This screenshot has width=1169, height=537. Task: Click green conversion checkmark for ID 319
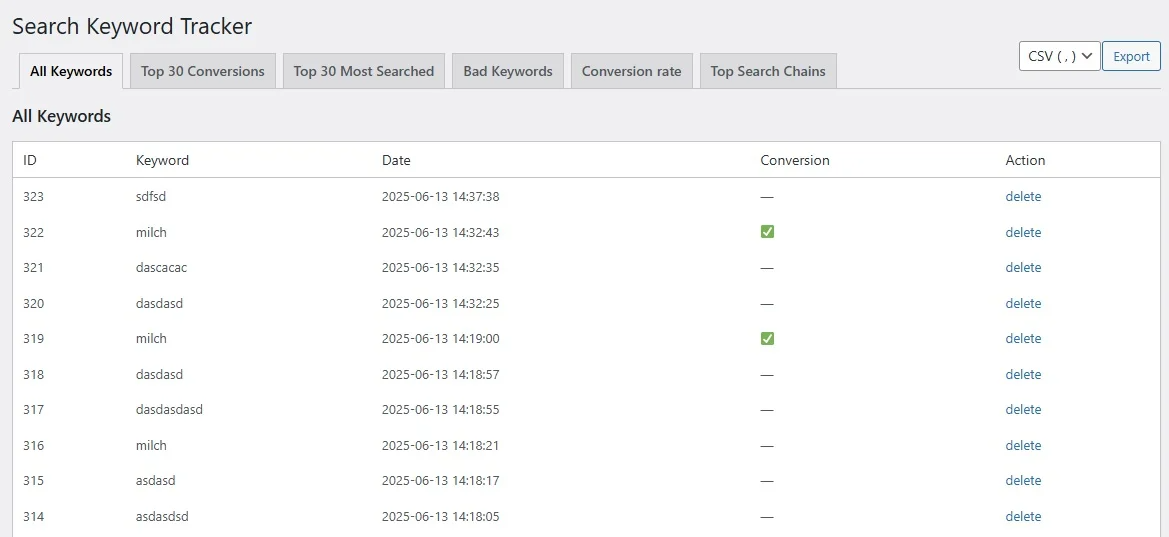pyautogui.click(x=767, y=338)
